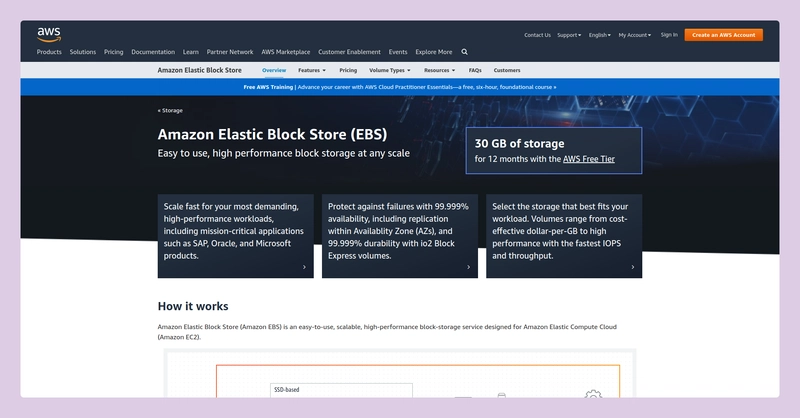Select the Overview tab
This screenshot has height=418, width=800.
[274, 70]
